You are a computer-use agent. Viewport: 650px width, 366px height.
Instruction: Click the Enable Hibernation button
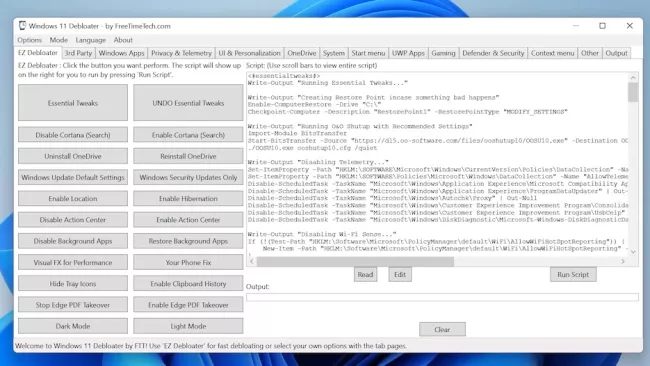(188, 199)
